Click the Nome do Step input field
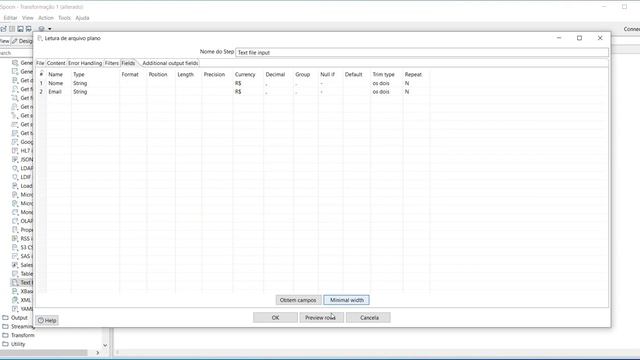The height and width of the screenshot is (360, 640). (x=422, y=53)
